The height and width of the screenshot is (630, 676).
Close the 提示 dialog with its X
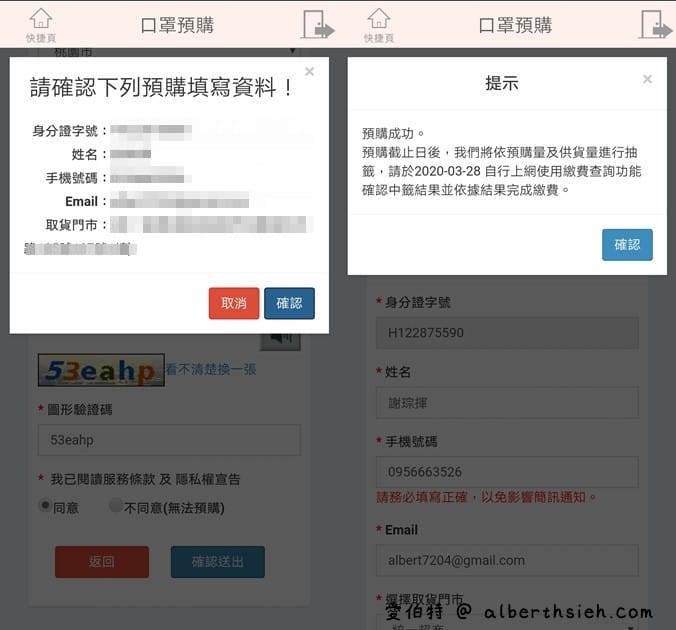[x=647, y=79]
